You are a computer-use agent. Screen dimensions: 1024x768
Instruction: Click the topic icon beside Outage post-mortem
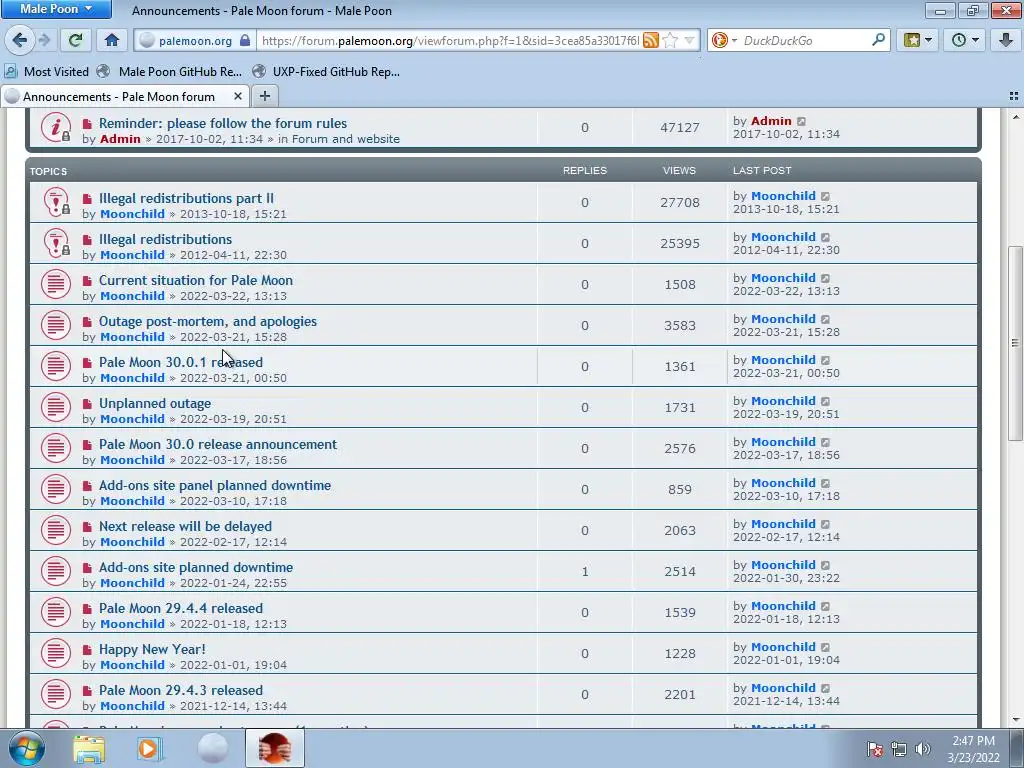56,325
